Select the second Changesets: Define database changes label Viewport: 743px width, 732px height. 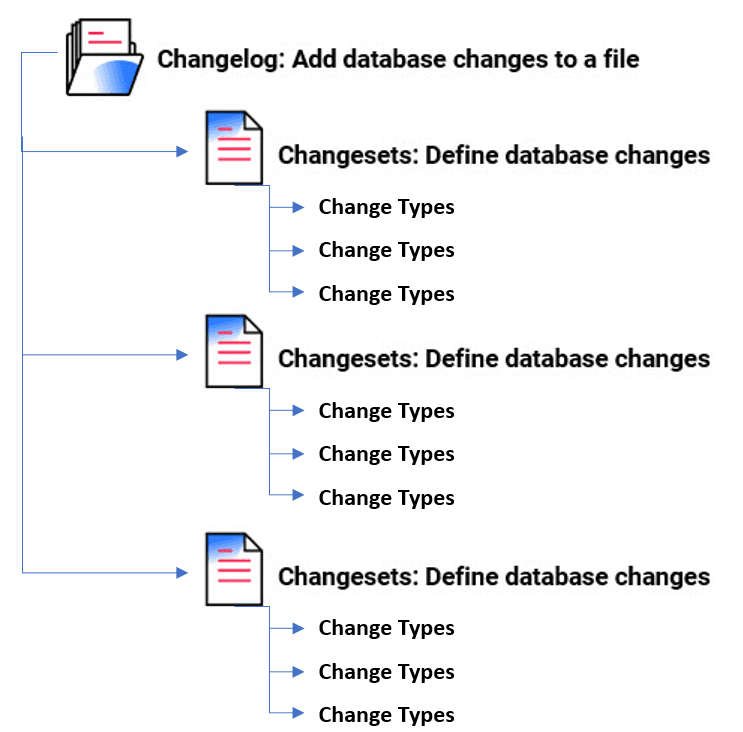tap(494, 358)
